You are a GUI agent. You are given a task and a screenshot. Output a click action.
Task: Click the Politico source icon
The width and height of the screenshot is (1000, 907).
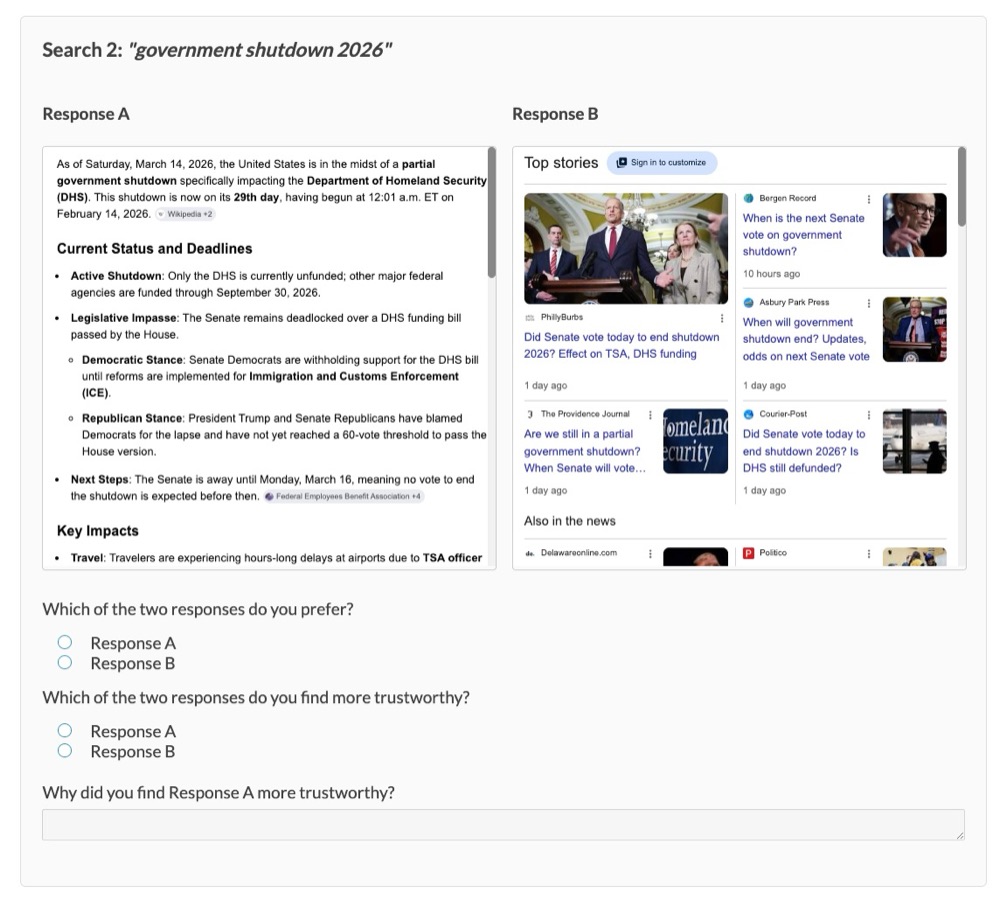[x=749, y=553]
